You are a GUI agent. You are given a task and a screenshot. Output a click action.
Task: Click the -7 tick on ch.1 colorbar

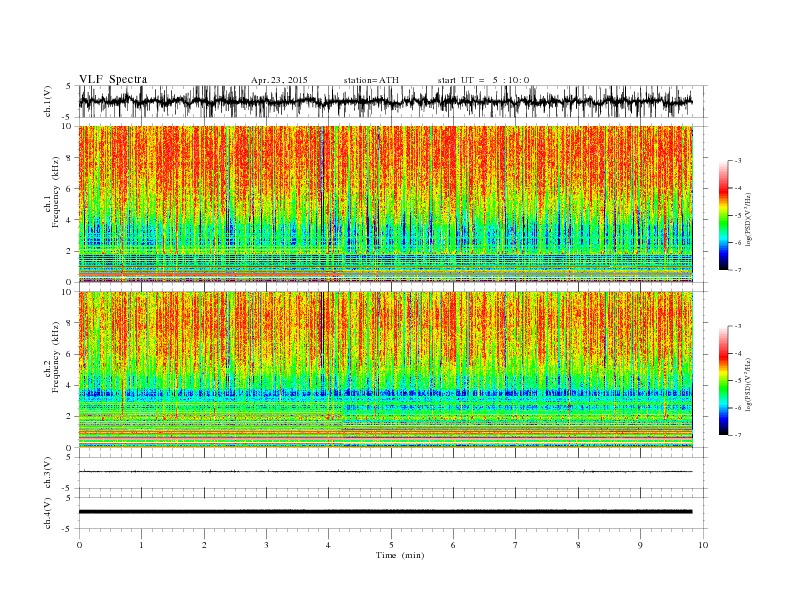[737, 270]
